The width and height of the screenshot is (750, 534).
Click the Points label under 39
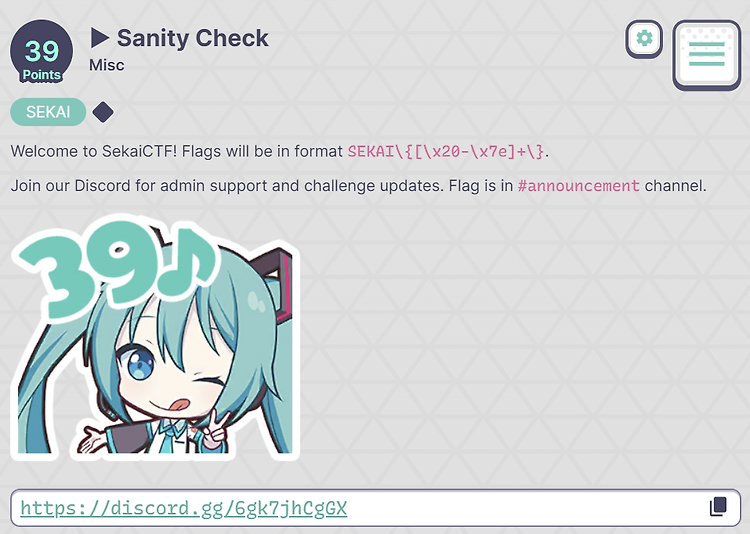[x=42, y=75]
